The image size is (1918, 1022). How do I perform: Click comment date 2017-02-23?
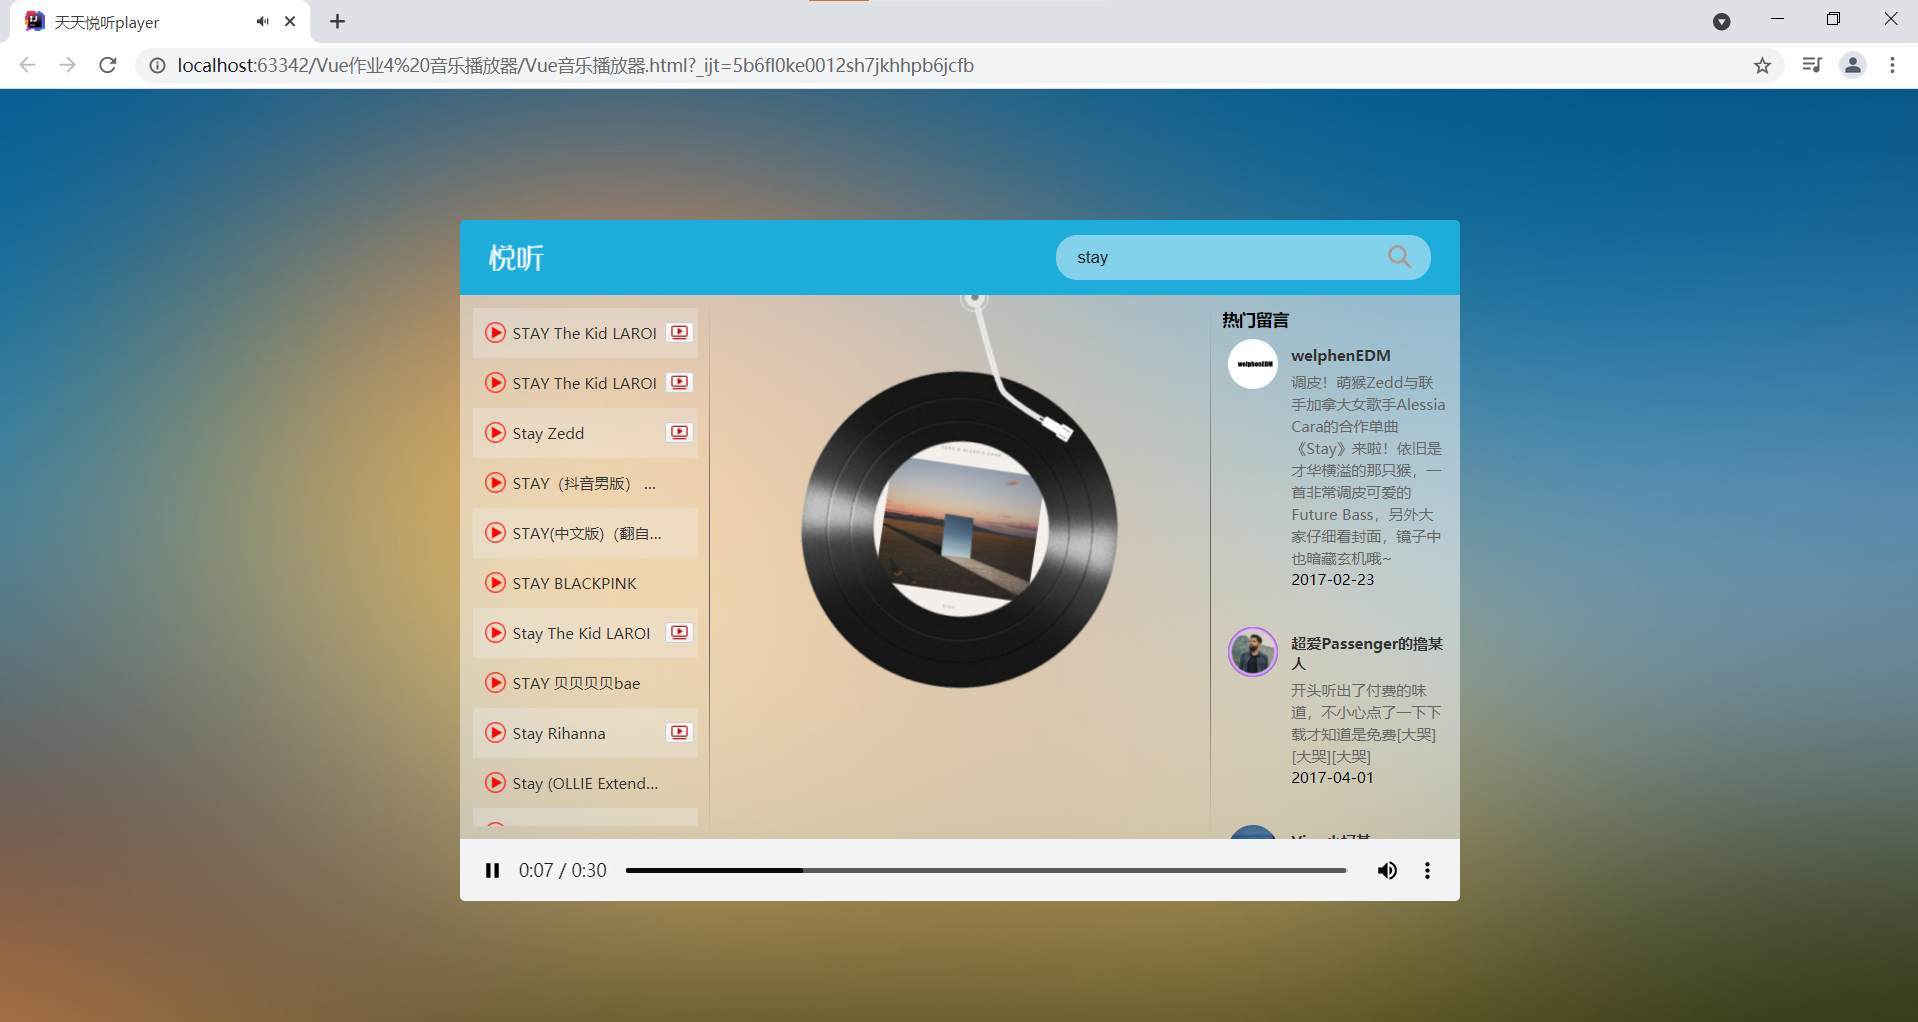click(1332, 579)
